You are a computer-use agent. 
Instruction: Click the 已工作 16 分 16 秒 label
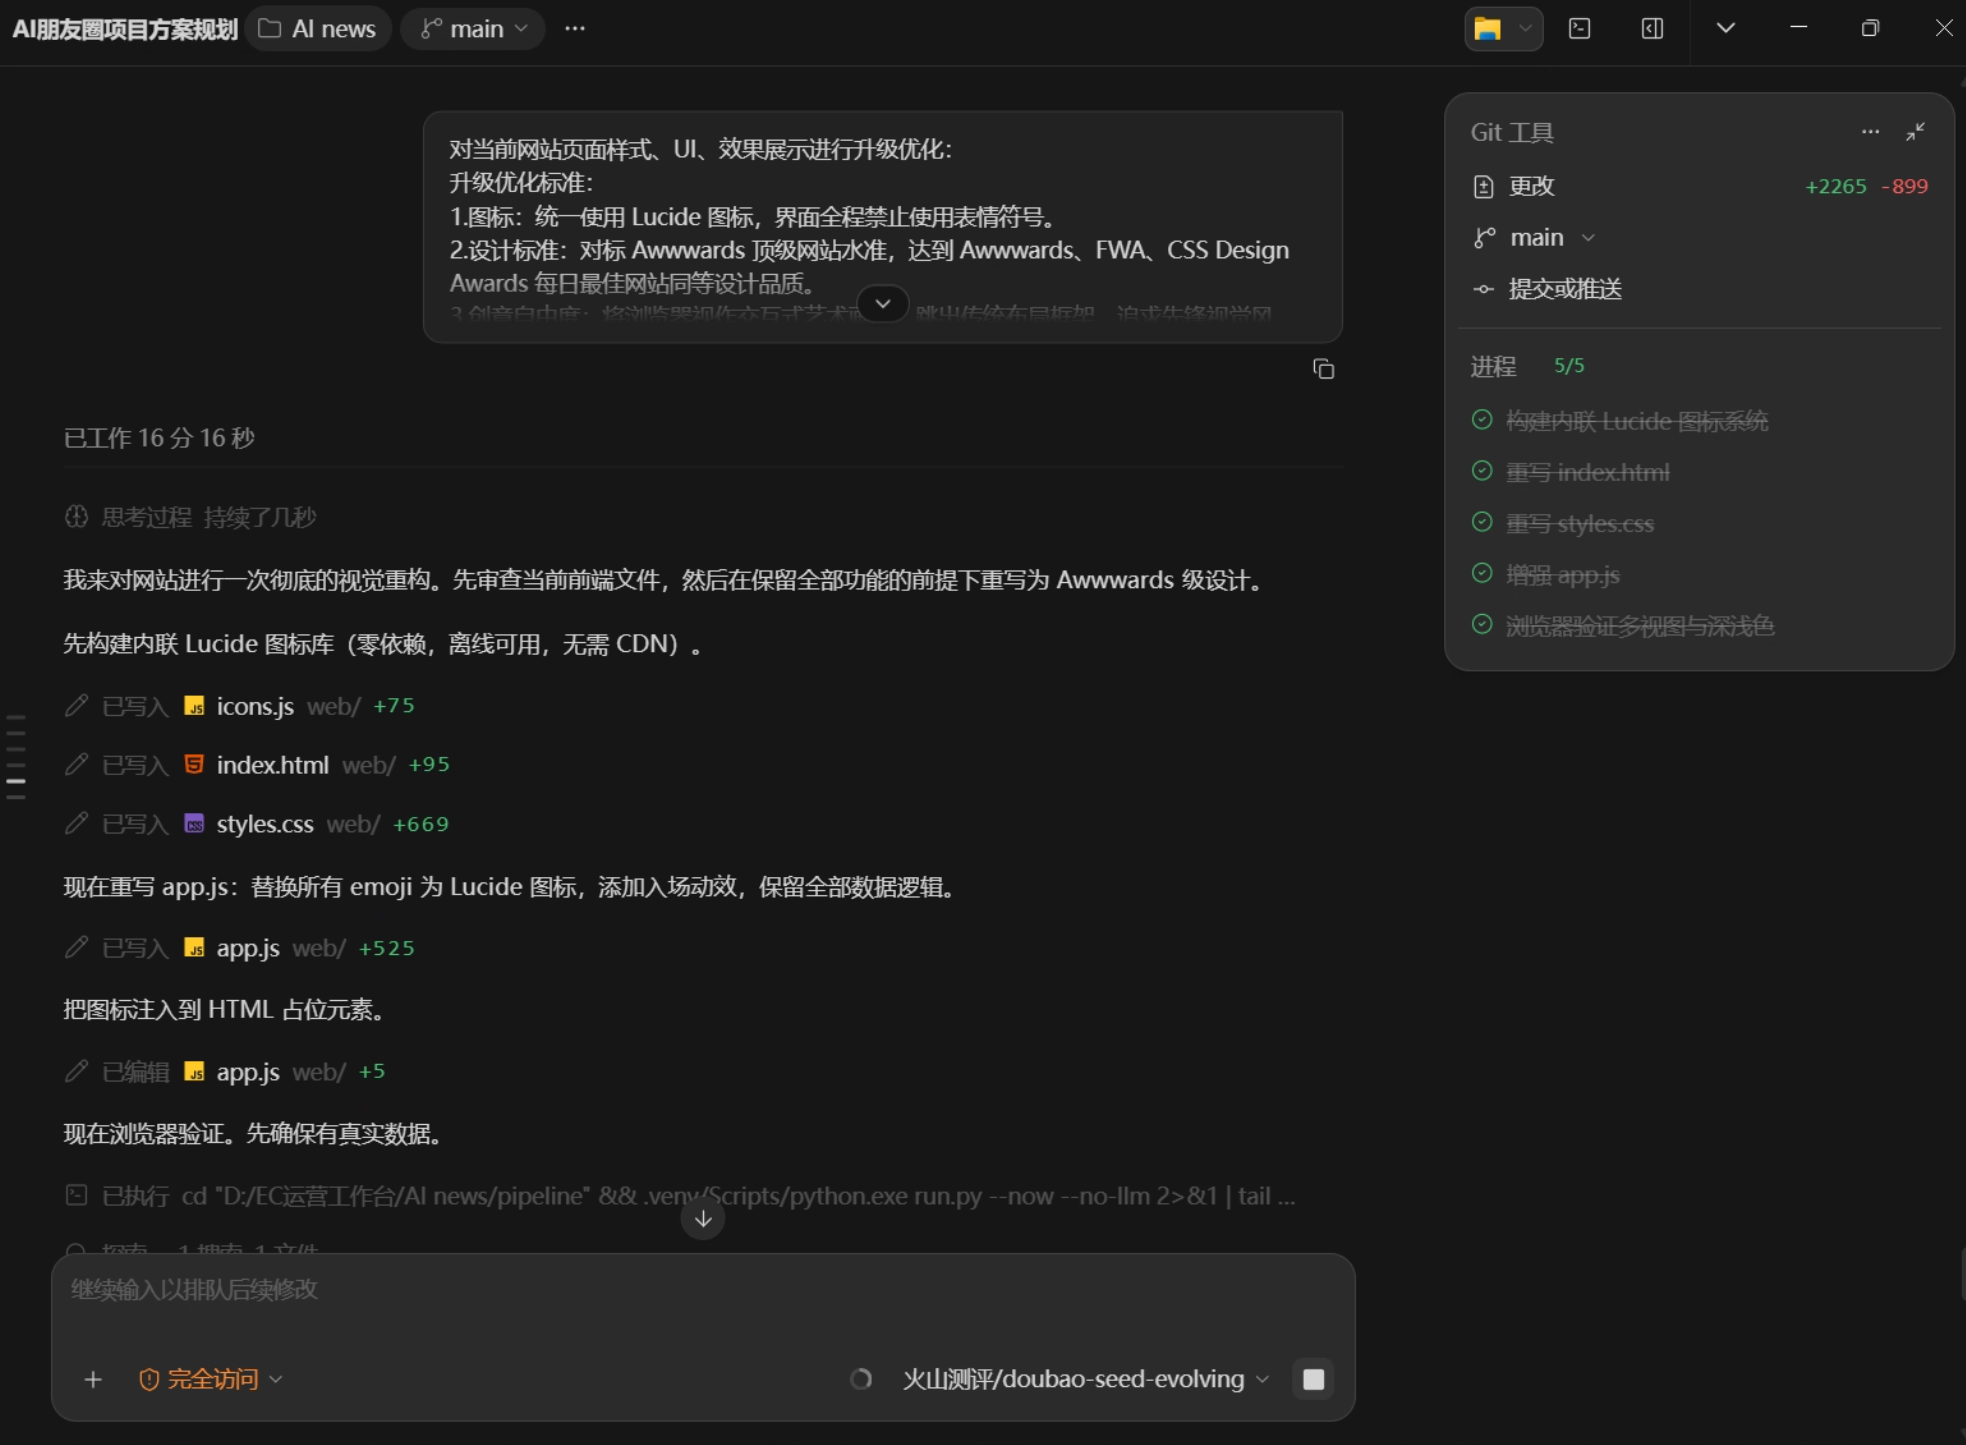159,438
